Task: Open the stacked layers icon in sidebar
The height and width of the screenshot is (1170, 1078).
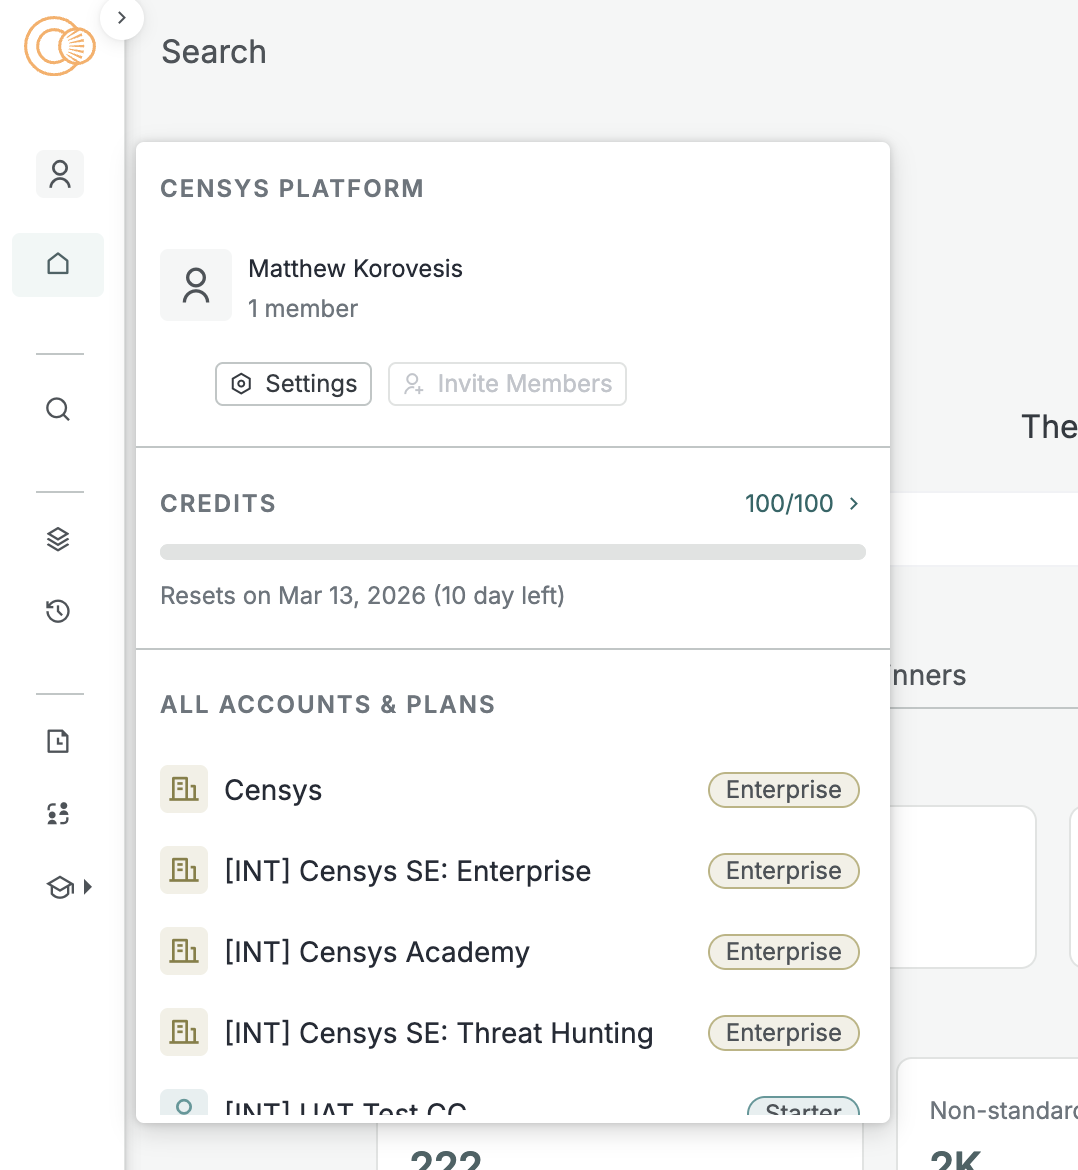Action: 58,539
